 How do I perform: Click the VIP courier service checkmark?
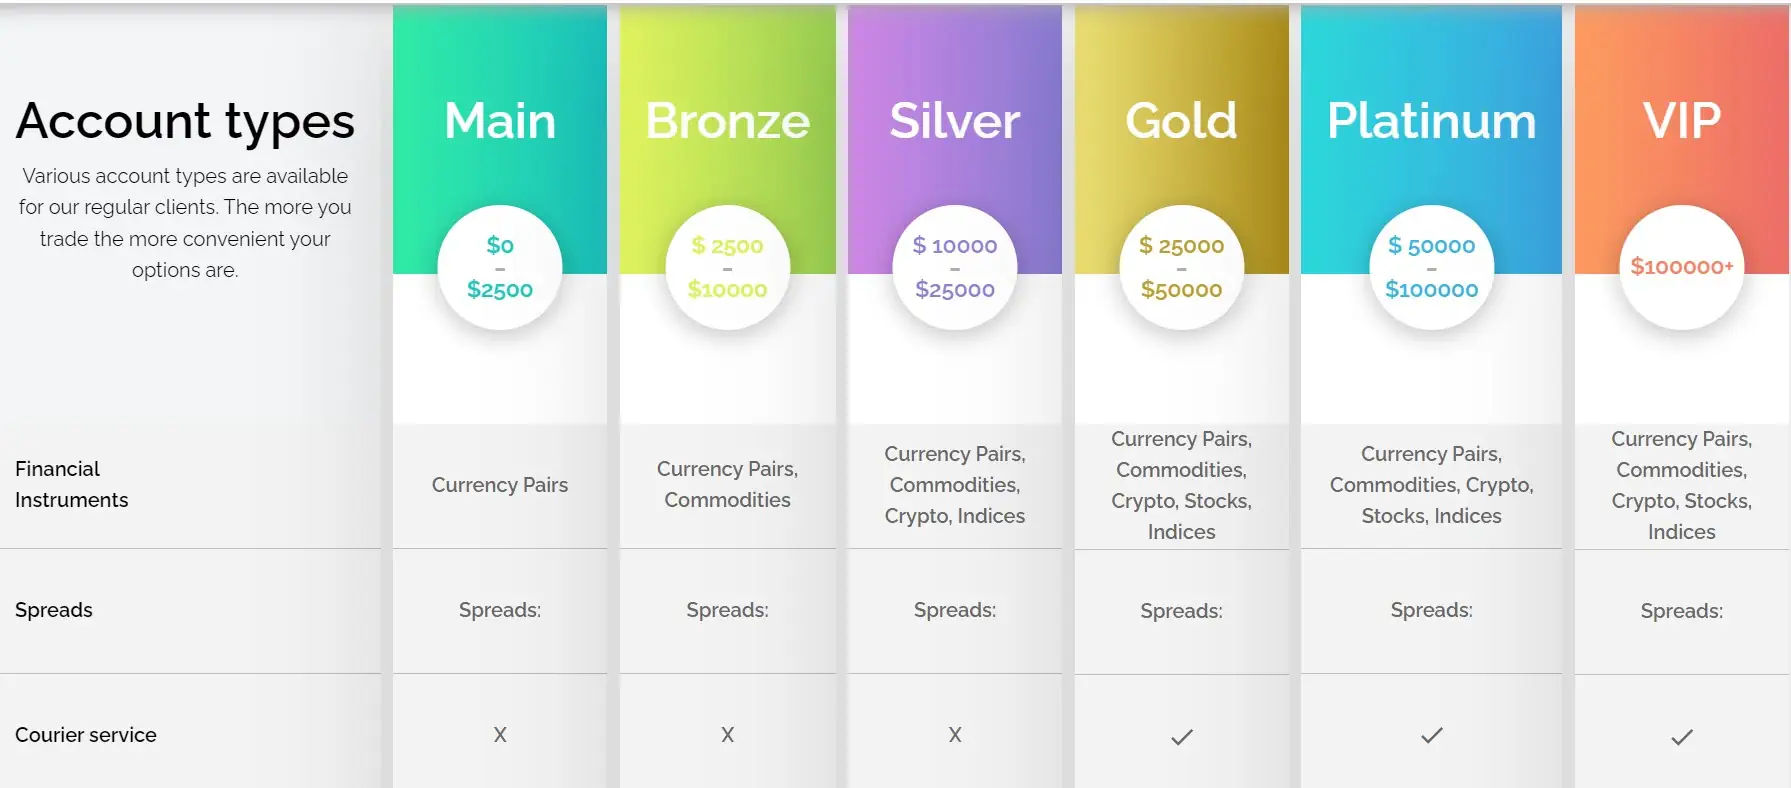(1681, 737)
